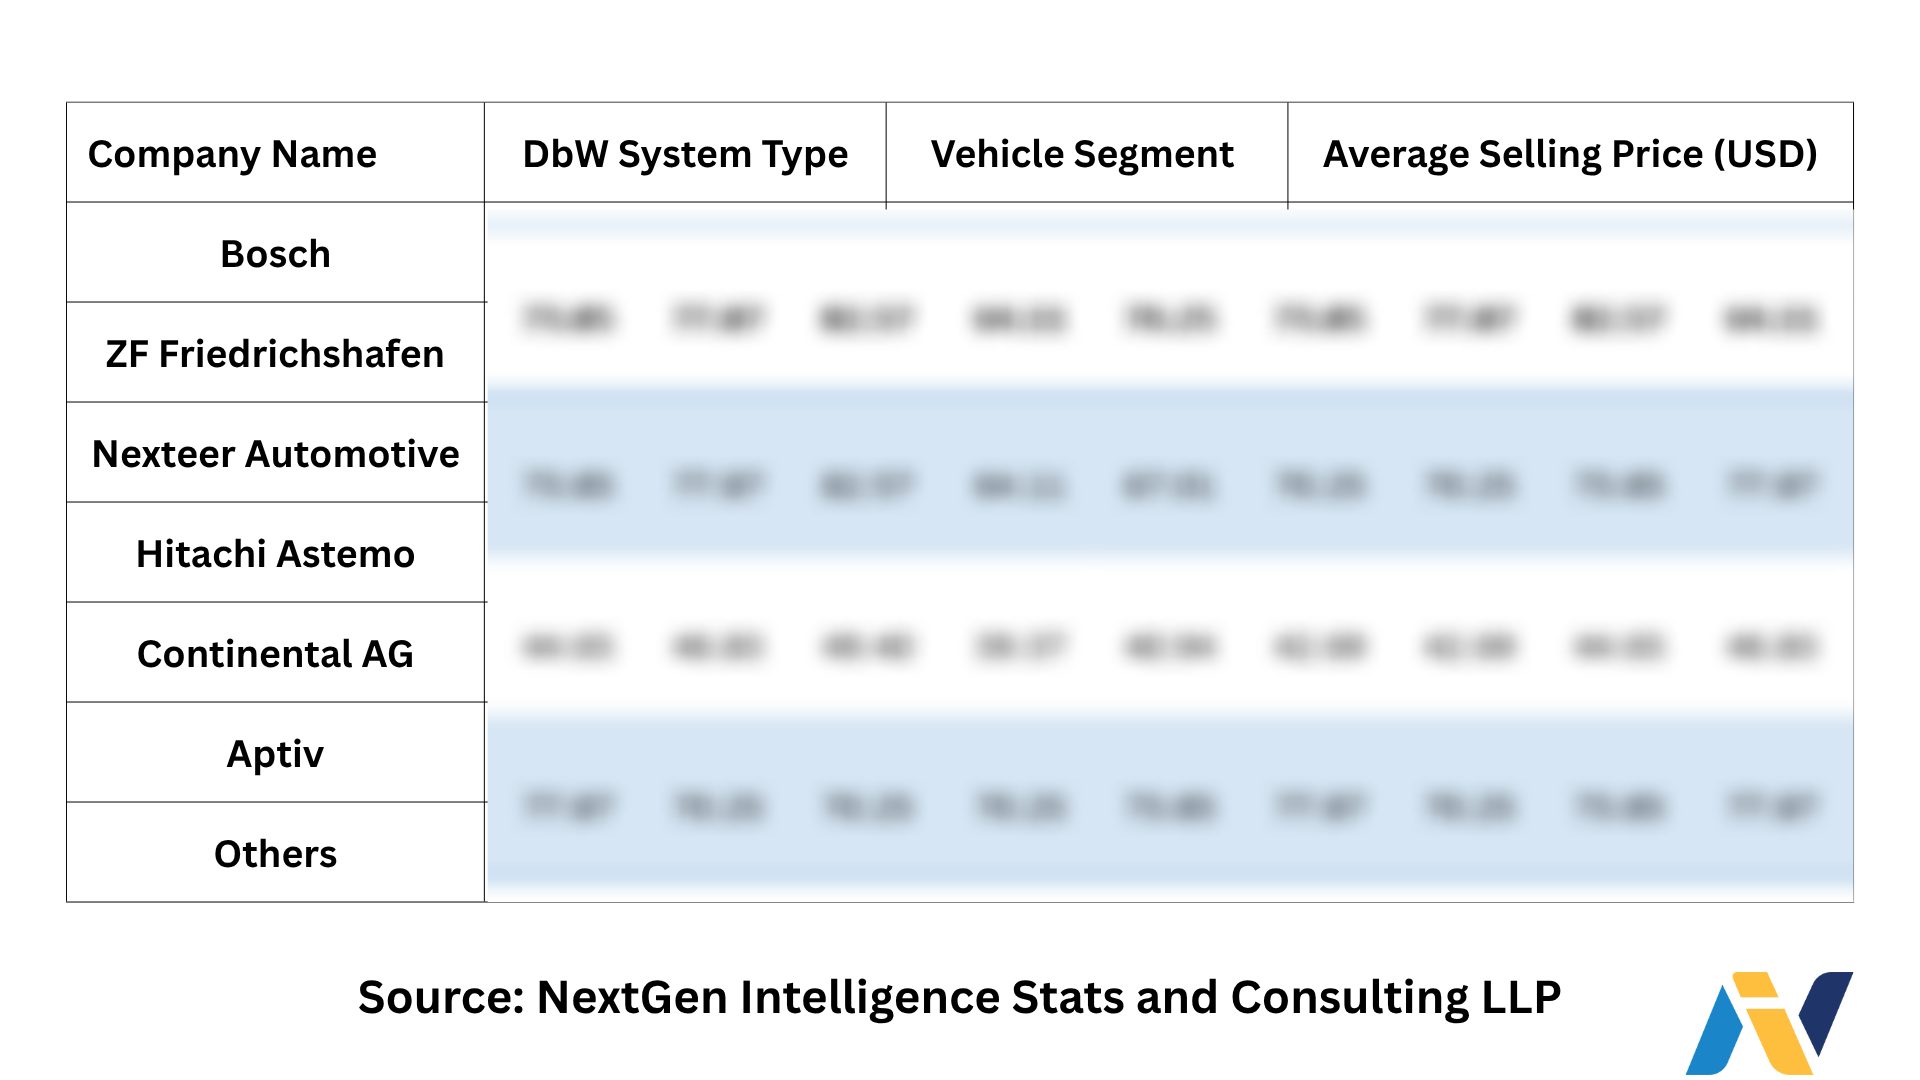Viewport: 1920px width, 1080px height.
Task: Click first blurred value in top row
Action: [x=568, y=319]
